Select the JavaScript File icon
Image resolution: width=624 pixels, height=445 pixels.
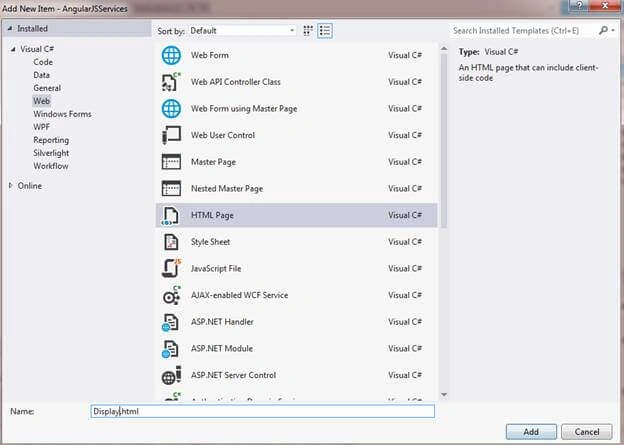point(171,269)
